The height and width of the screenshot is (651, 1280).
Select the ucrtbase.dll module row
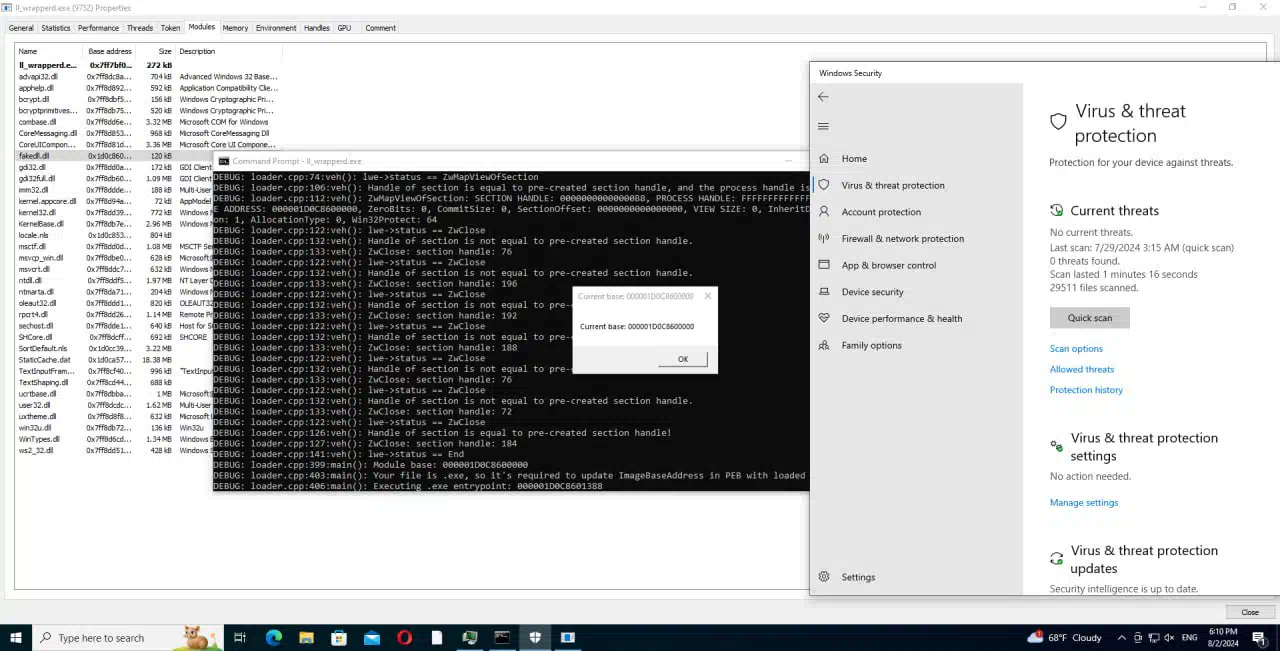tap(114, 394)
